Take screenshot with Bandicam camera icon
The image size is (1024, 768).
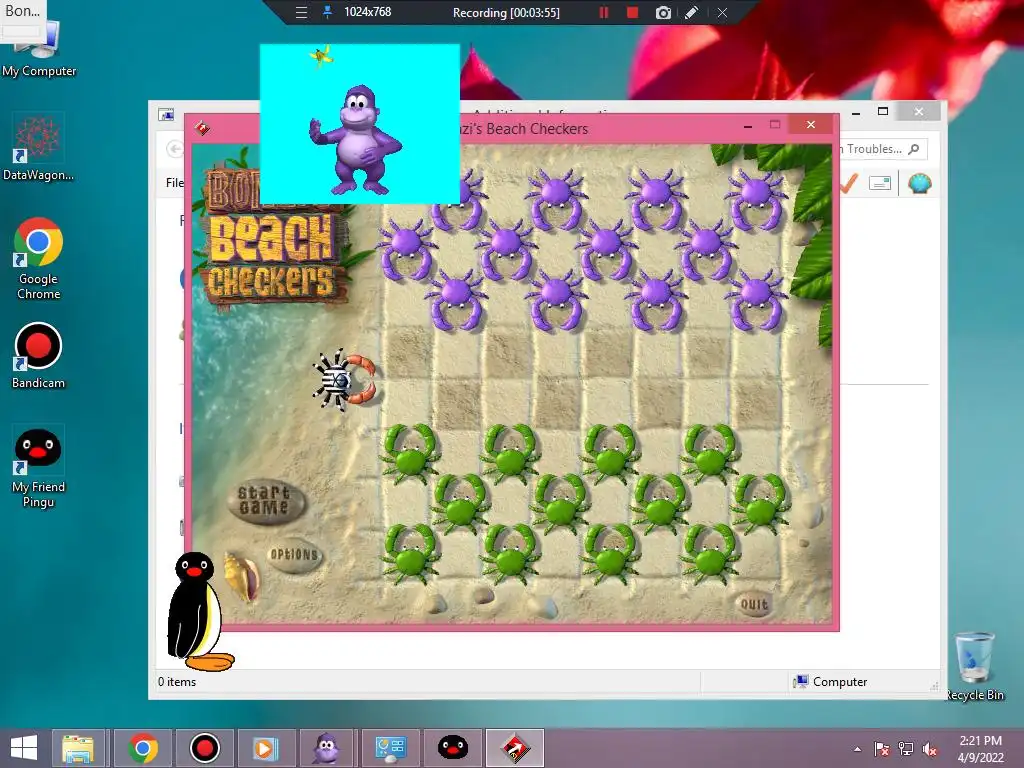tap(663, 12)
